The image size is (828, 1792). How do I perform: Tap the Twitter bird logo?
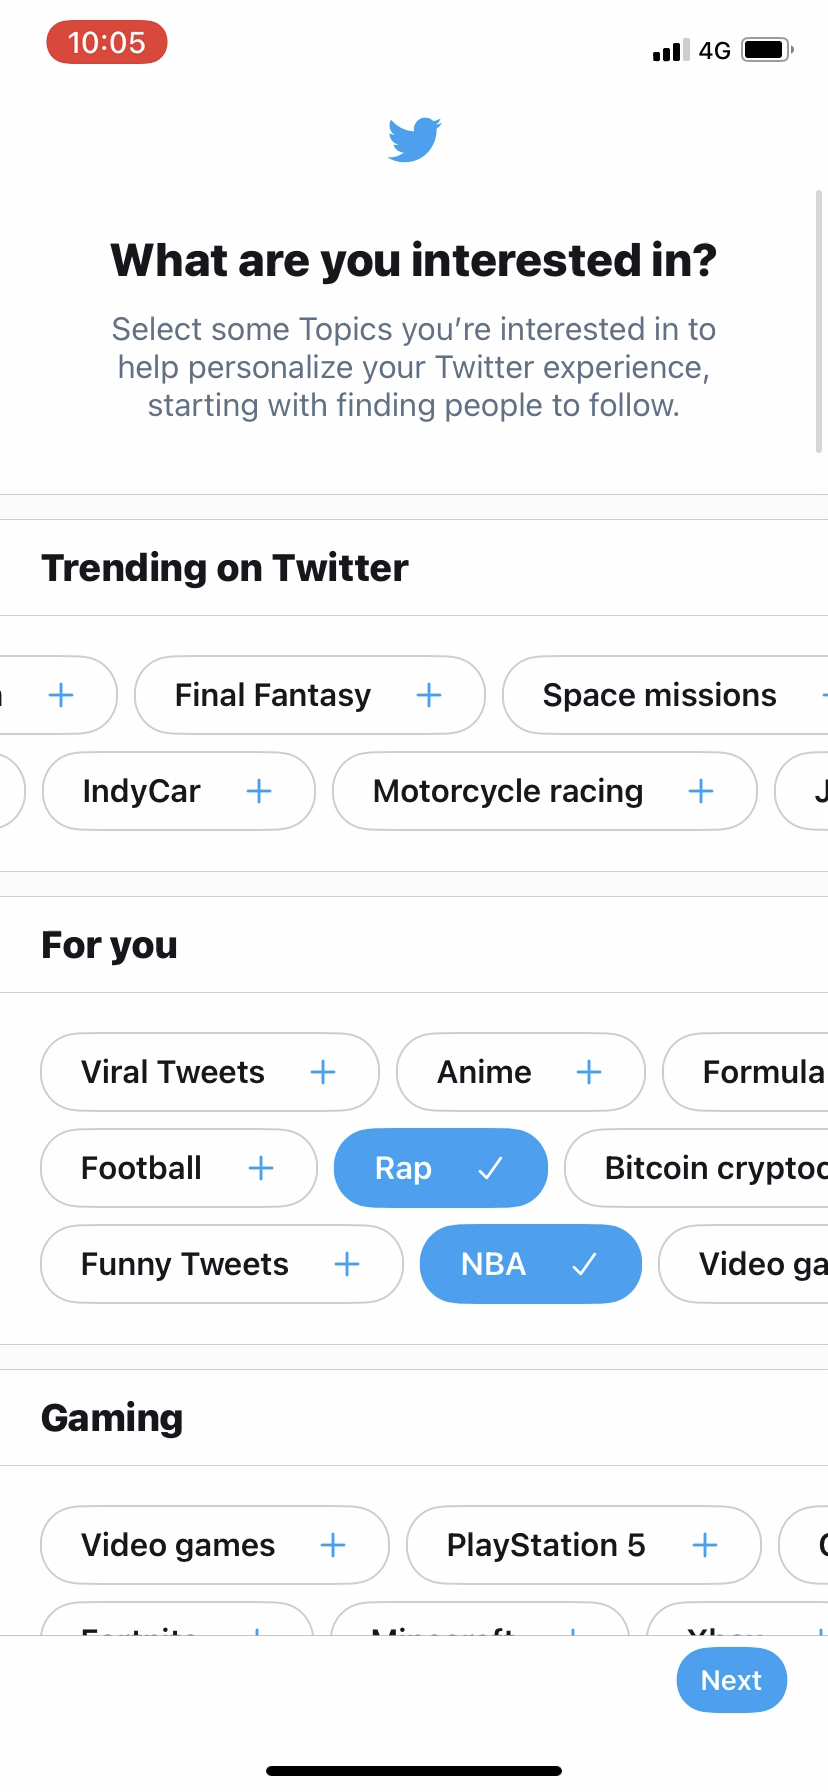pos(412,139)
